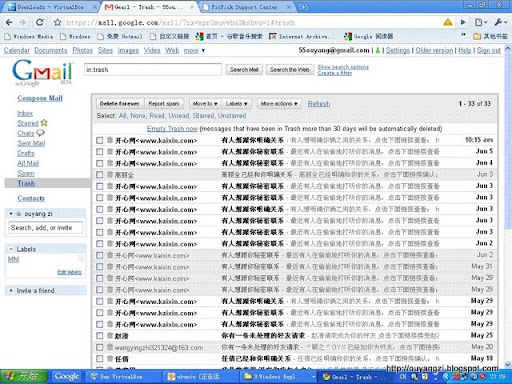512x384 pixels.
Task: Tick checkbox for Jun 4 message
Action: coord(99,163)
